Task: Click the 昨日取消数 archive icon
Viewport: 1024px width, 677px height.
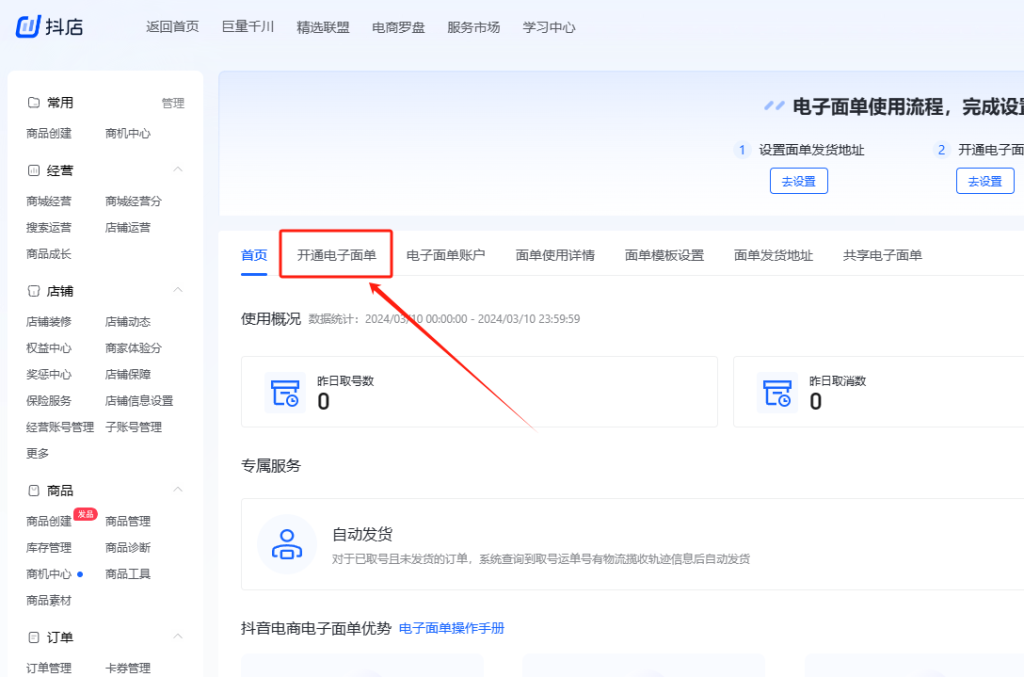Action: click(777, 392)
